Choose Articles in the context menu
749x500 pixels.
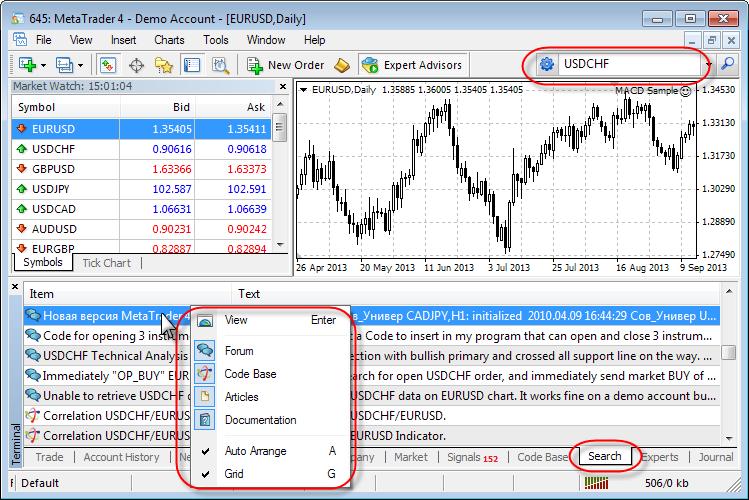click(270, 397)
